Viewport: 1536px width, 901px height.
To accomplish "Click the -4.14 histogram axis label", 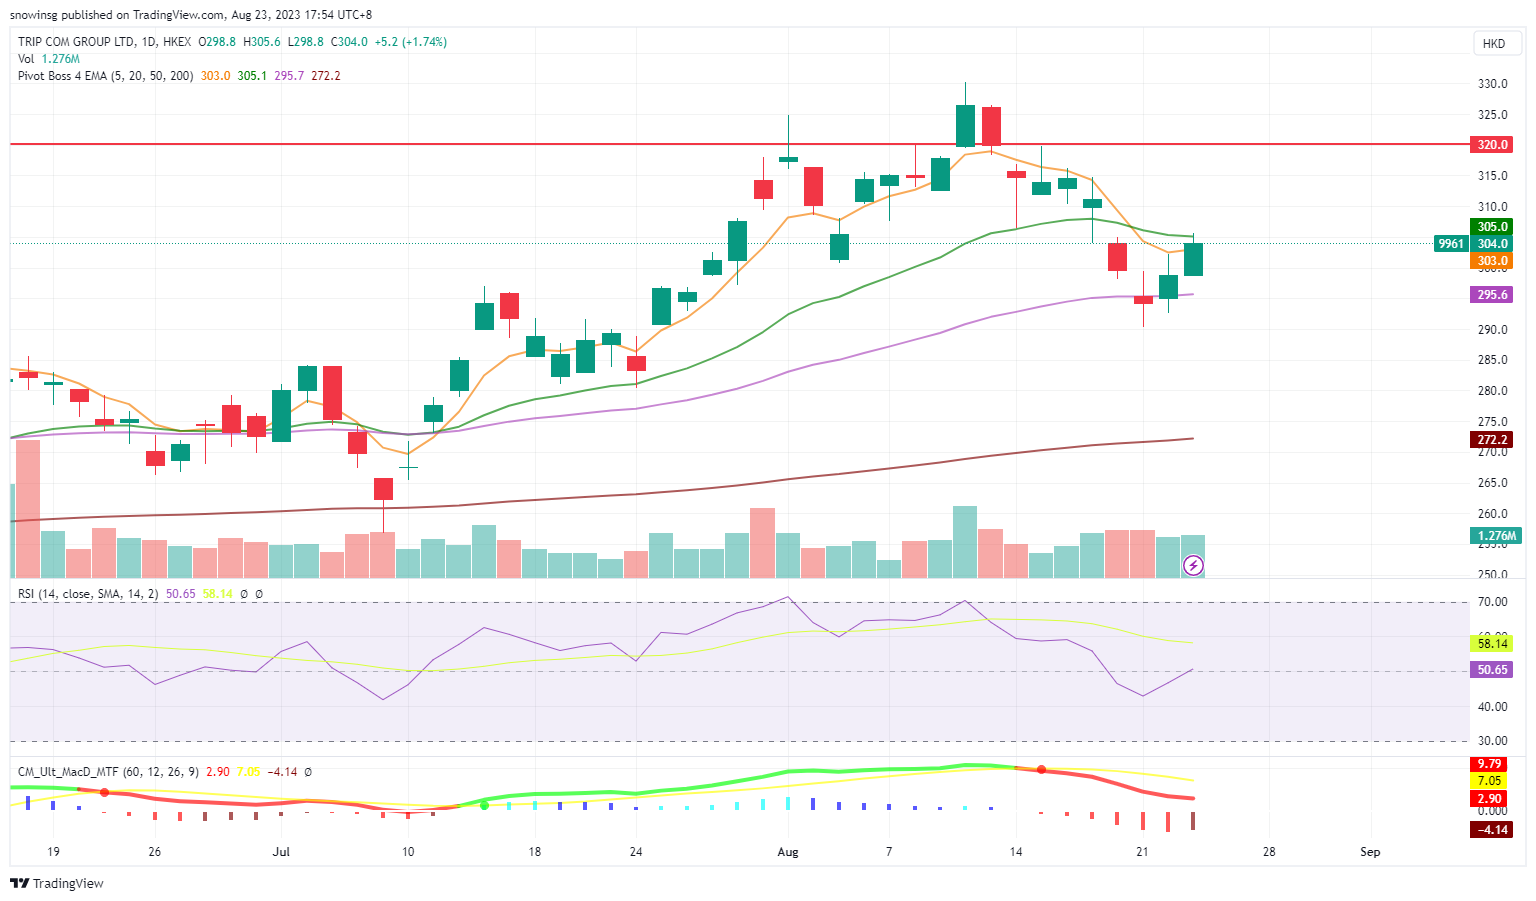I will click(x=1490, y=830).
